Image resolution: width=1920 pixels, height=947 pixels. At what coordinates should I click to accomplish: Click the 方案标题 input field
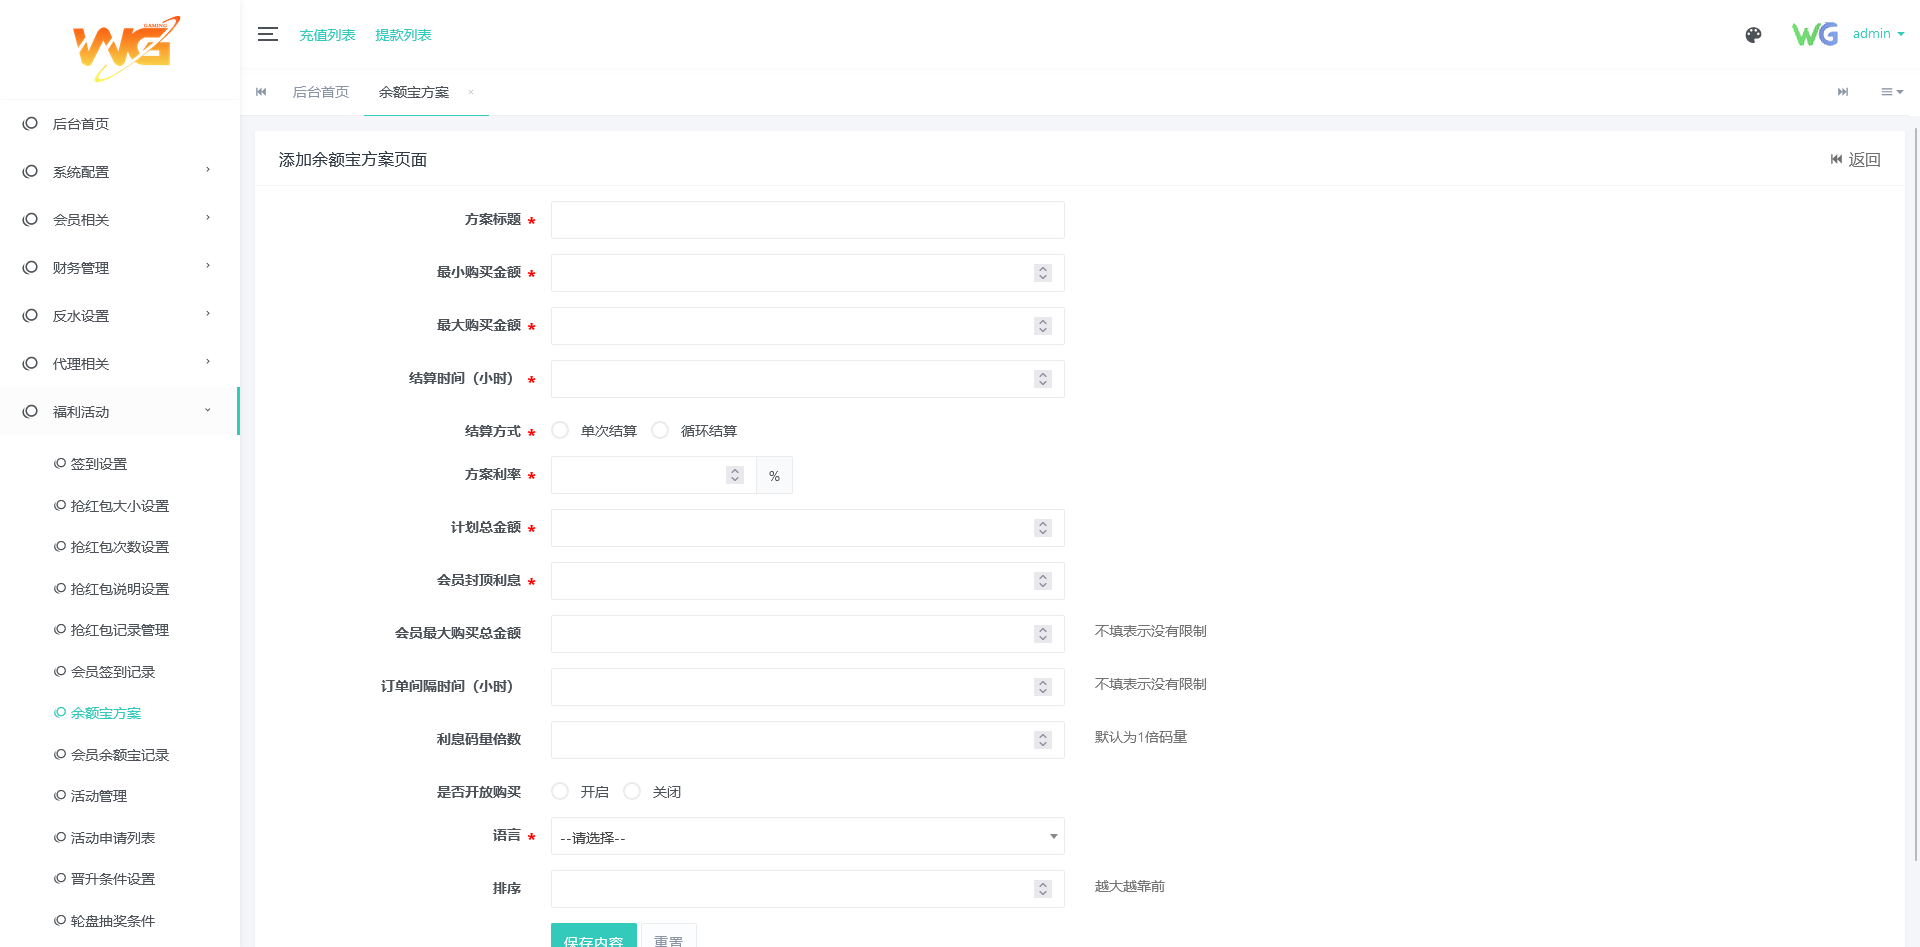click(807, 220)
